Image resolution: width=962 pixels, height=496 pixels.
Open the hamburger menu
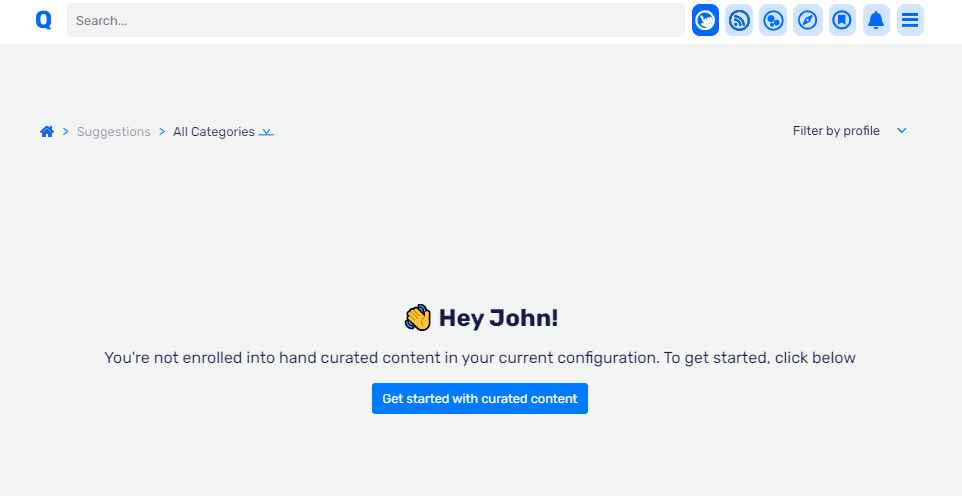click(x=910, y=20)
